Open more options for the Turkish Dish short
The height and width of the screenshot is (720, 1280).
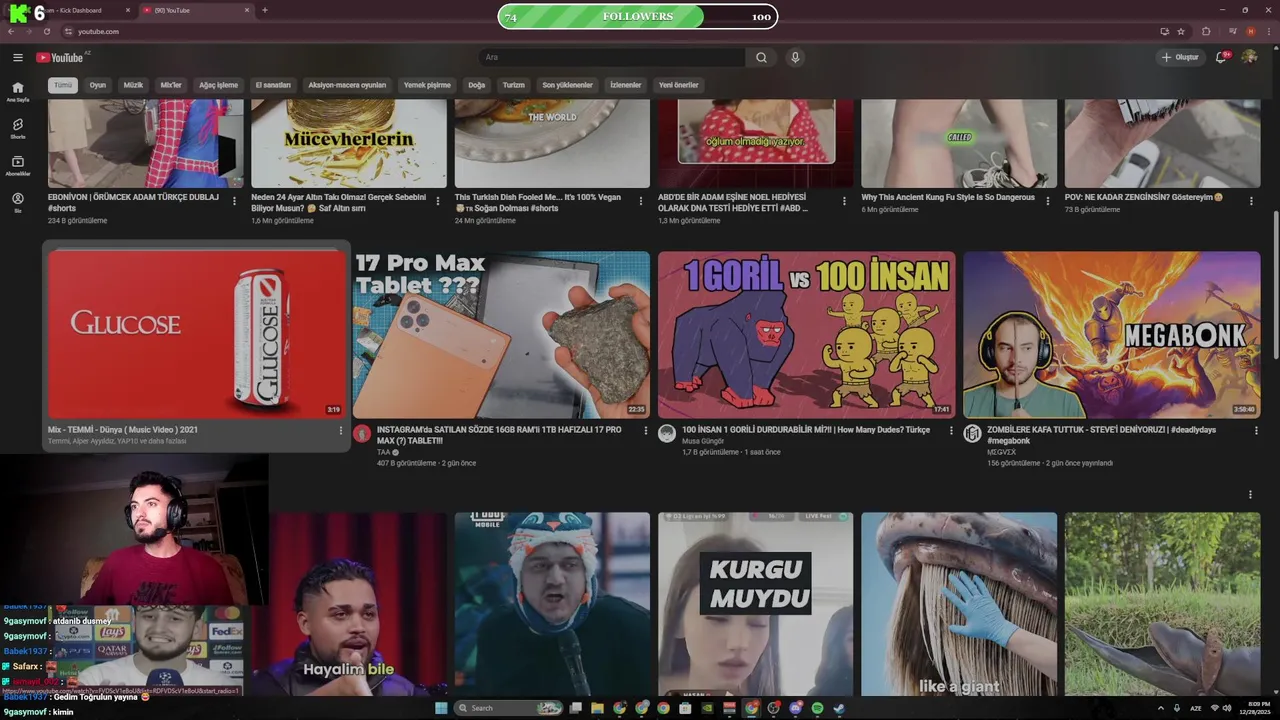(x=641, y=201)
